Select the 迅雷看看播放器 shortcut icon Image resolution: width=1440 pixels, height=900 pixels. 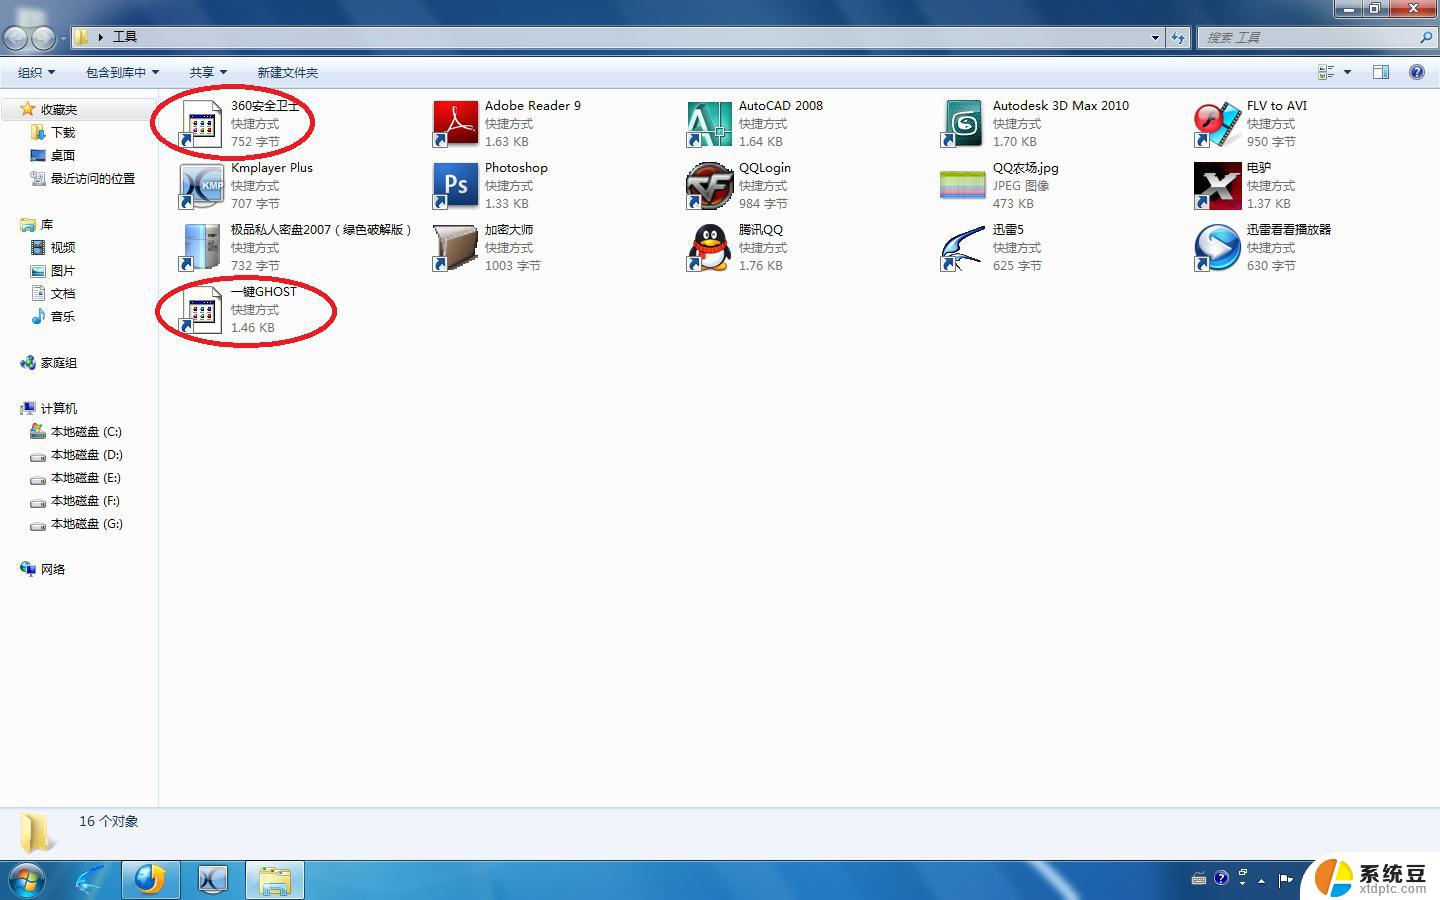point(1218,248)
